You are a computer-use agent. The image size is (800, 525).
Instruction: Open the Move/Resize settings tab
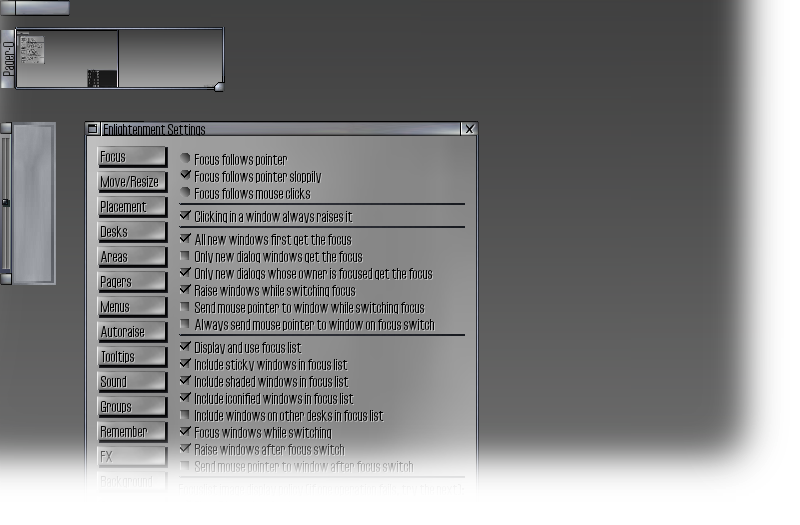(132, 182)
